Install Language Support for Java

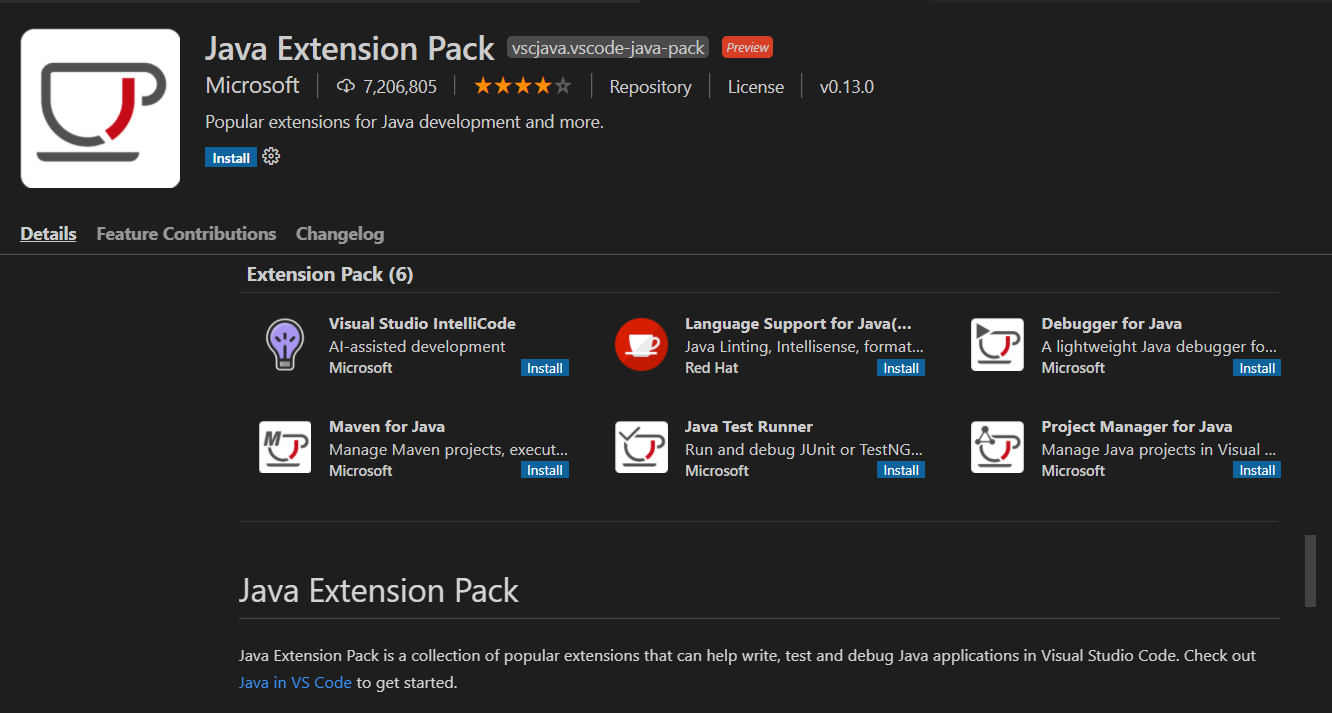tap(901, 368)
